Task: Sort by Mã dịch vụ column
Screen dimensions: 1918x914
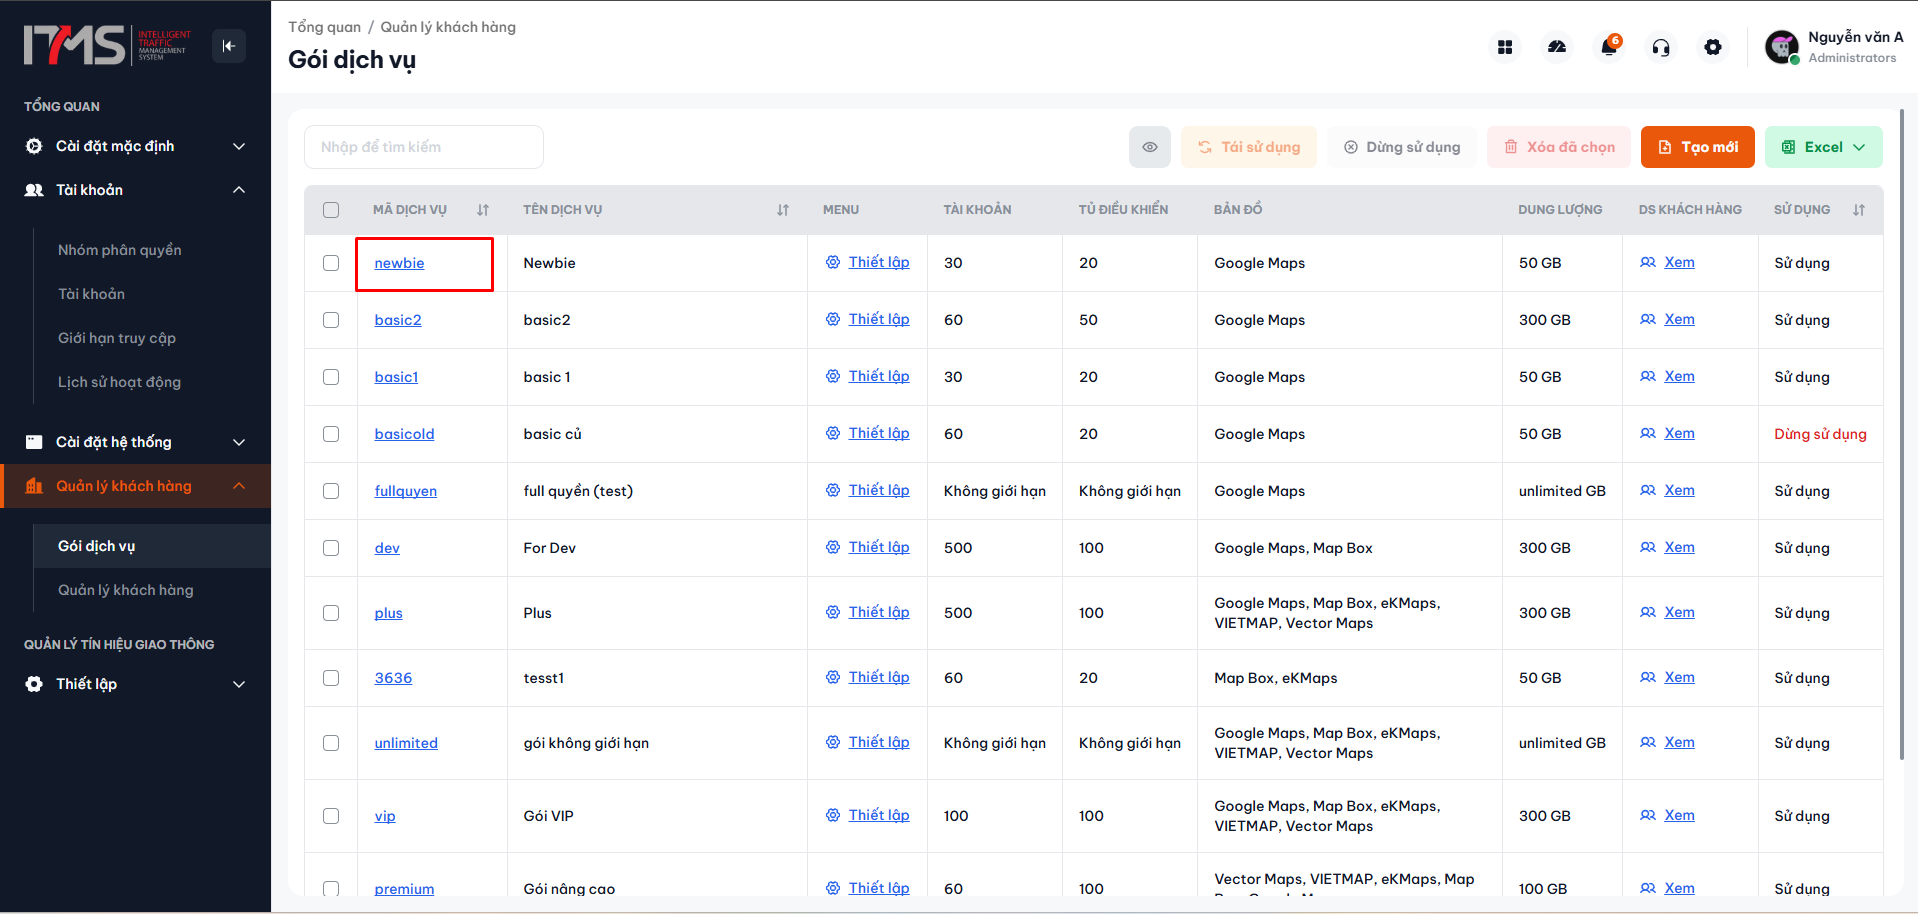Action: (x=483, y=210)
